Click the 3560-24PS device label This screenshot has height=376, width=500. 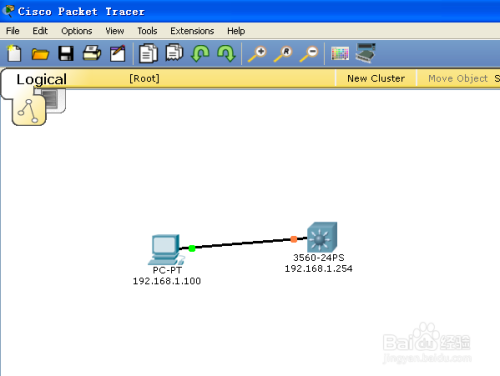[319, 257]
